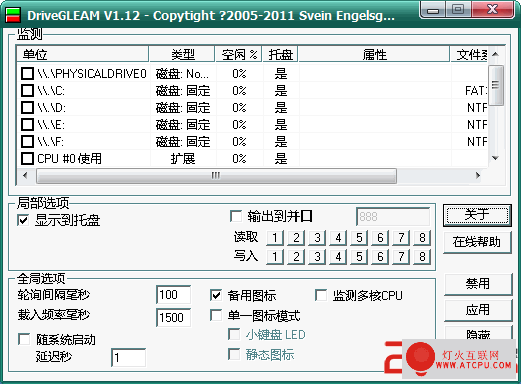Enable 随系统启动 checkbox
The image size is (521, 384).
pyautogui.click(x=24, y=340)
